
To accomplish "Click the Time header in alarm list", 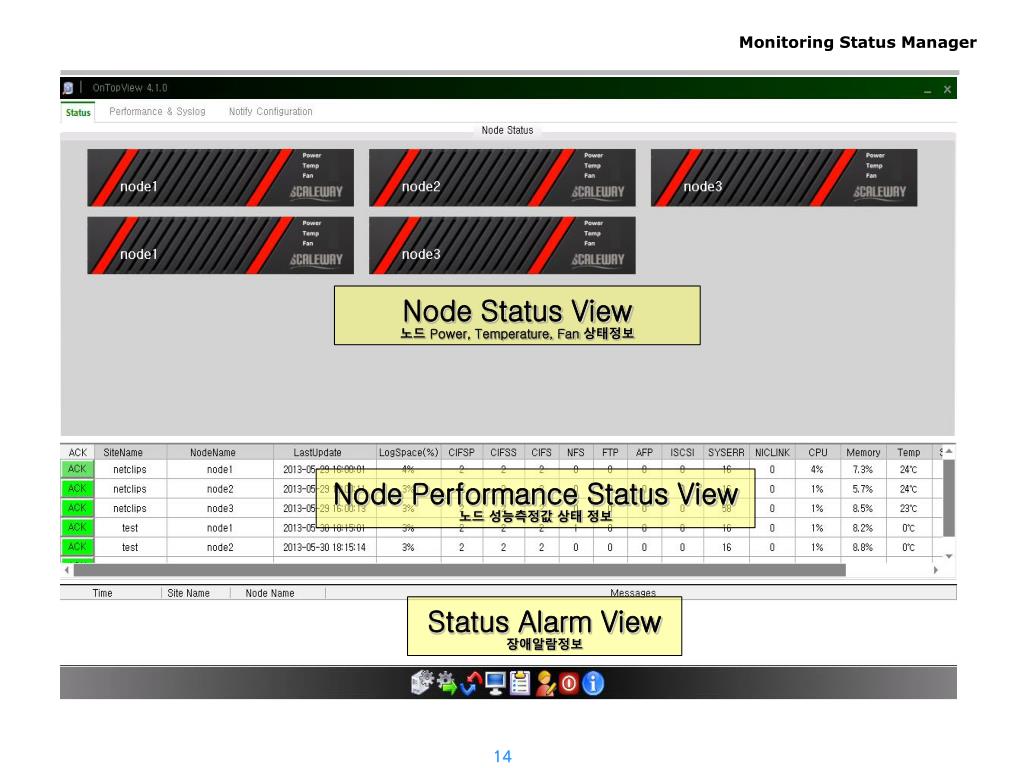I will point(103,593).
